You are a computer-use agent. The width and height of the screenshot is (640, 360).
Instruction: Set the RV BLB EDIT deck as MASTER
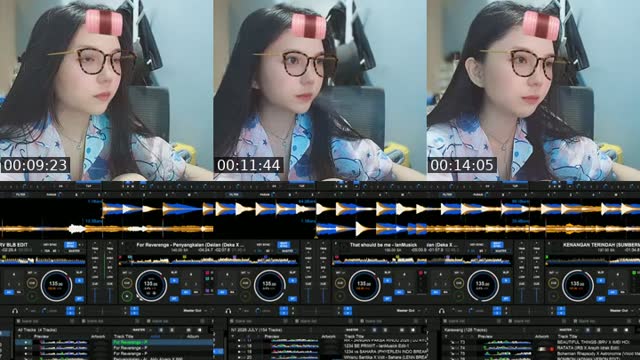74,251
